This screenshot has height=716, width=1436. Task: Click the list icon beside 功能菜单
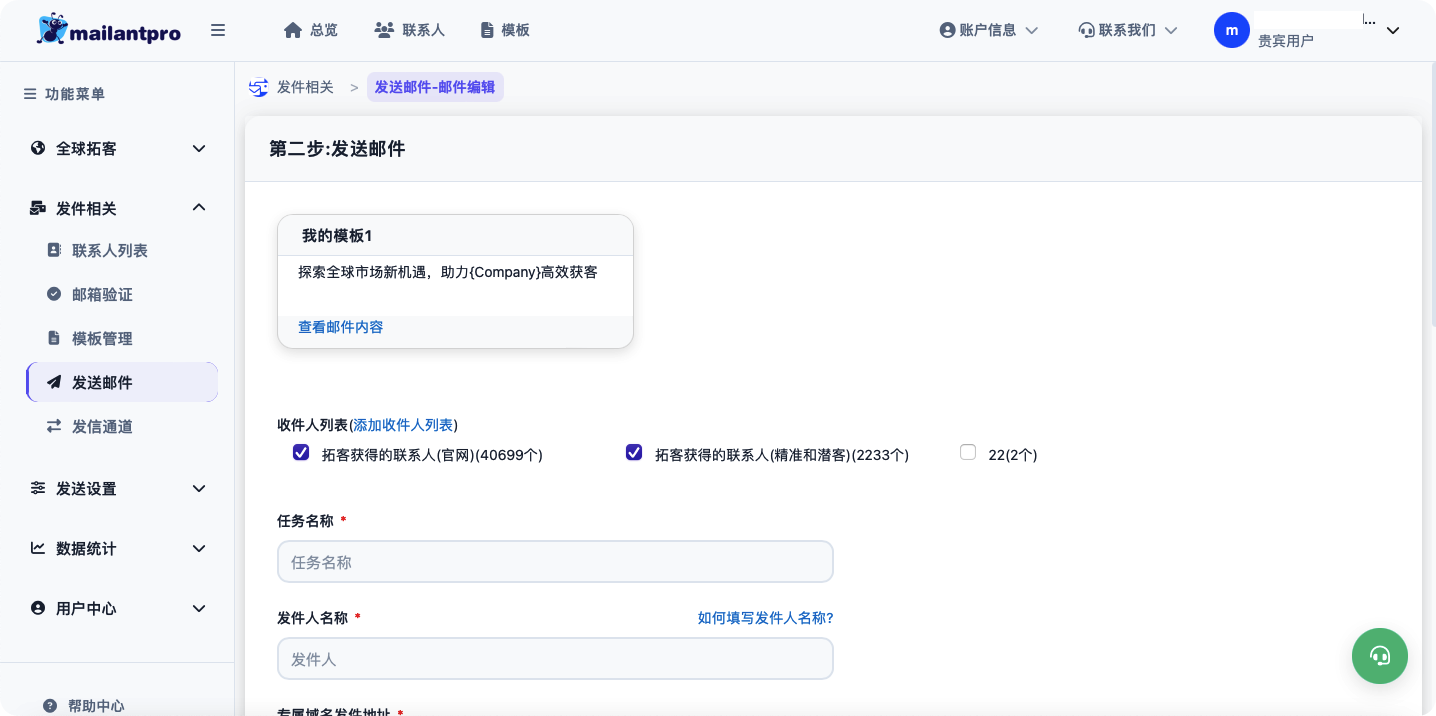pos(30,94)
